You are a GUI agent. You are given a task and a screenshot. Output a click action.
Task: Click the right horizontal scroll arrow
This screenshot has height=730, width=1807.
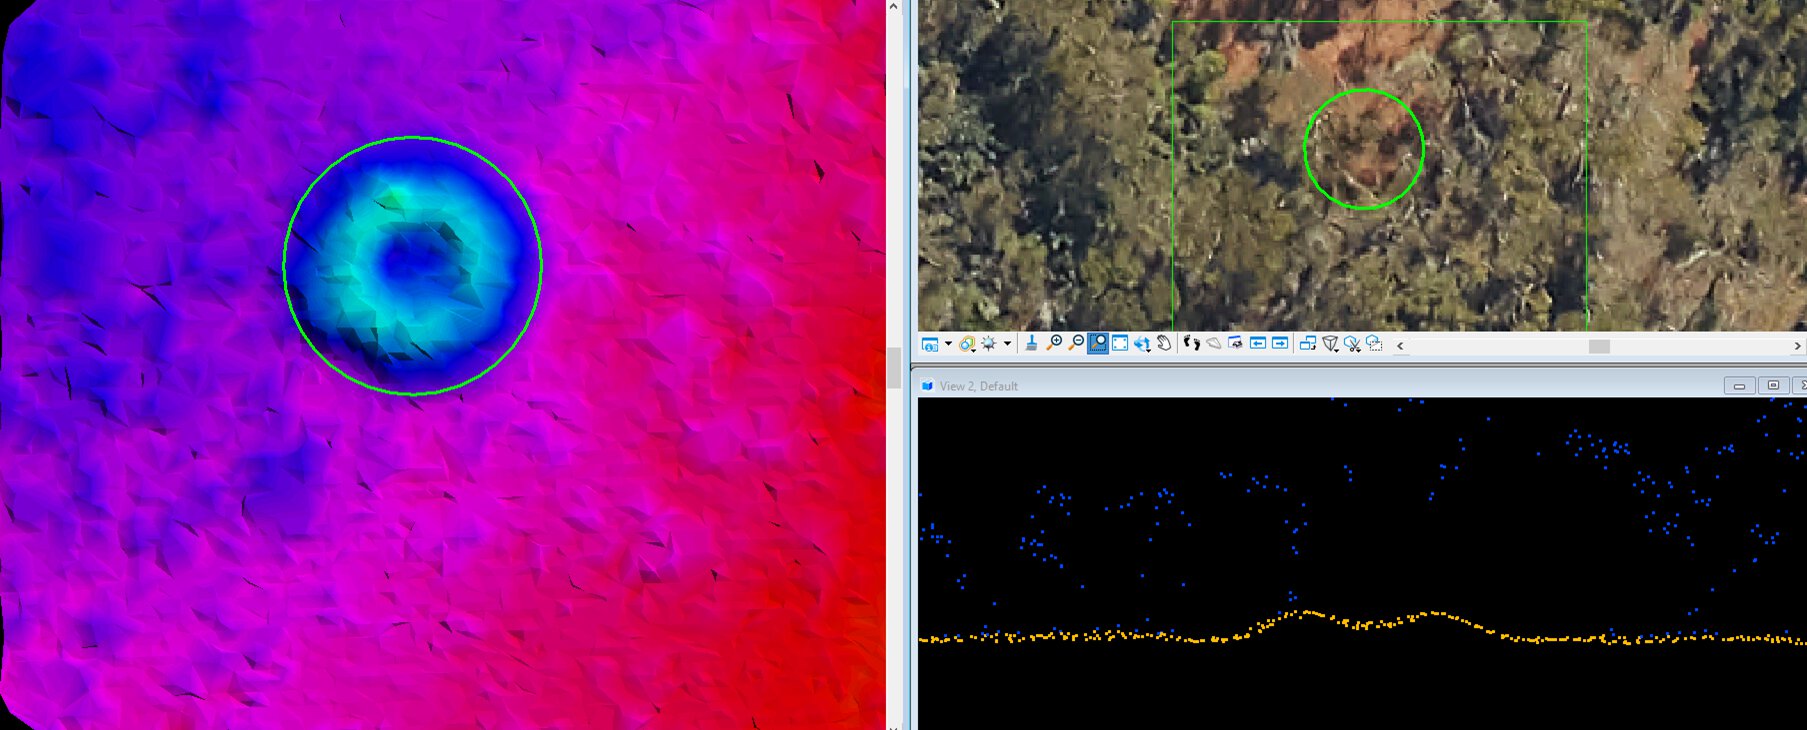(x=1797, y=346)
